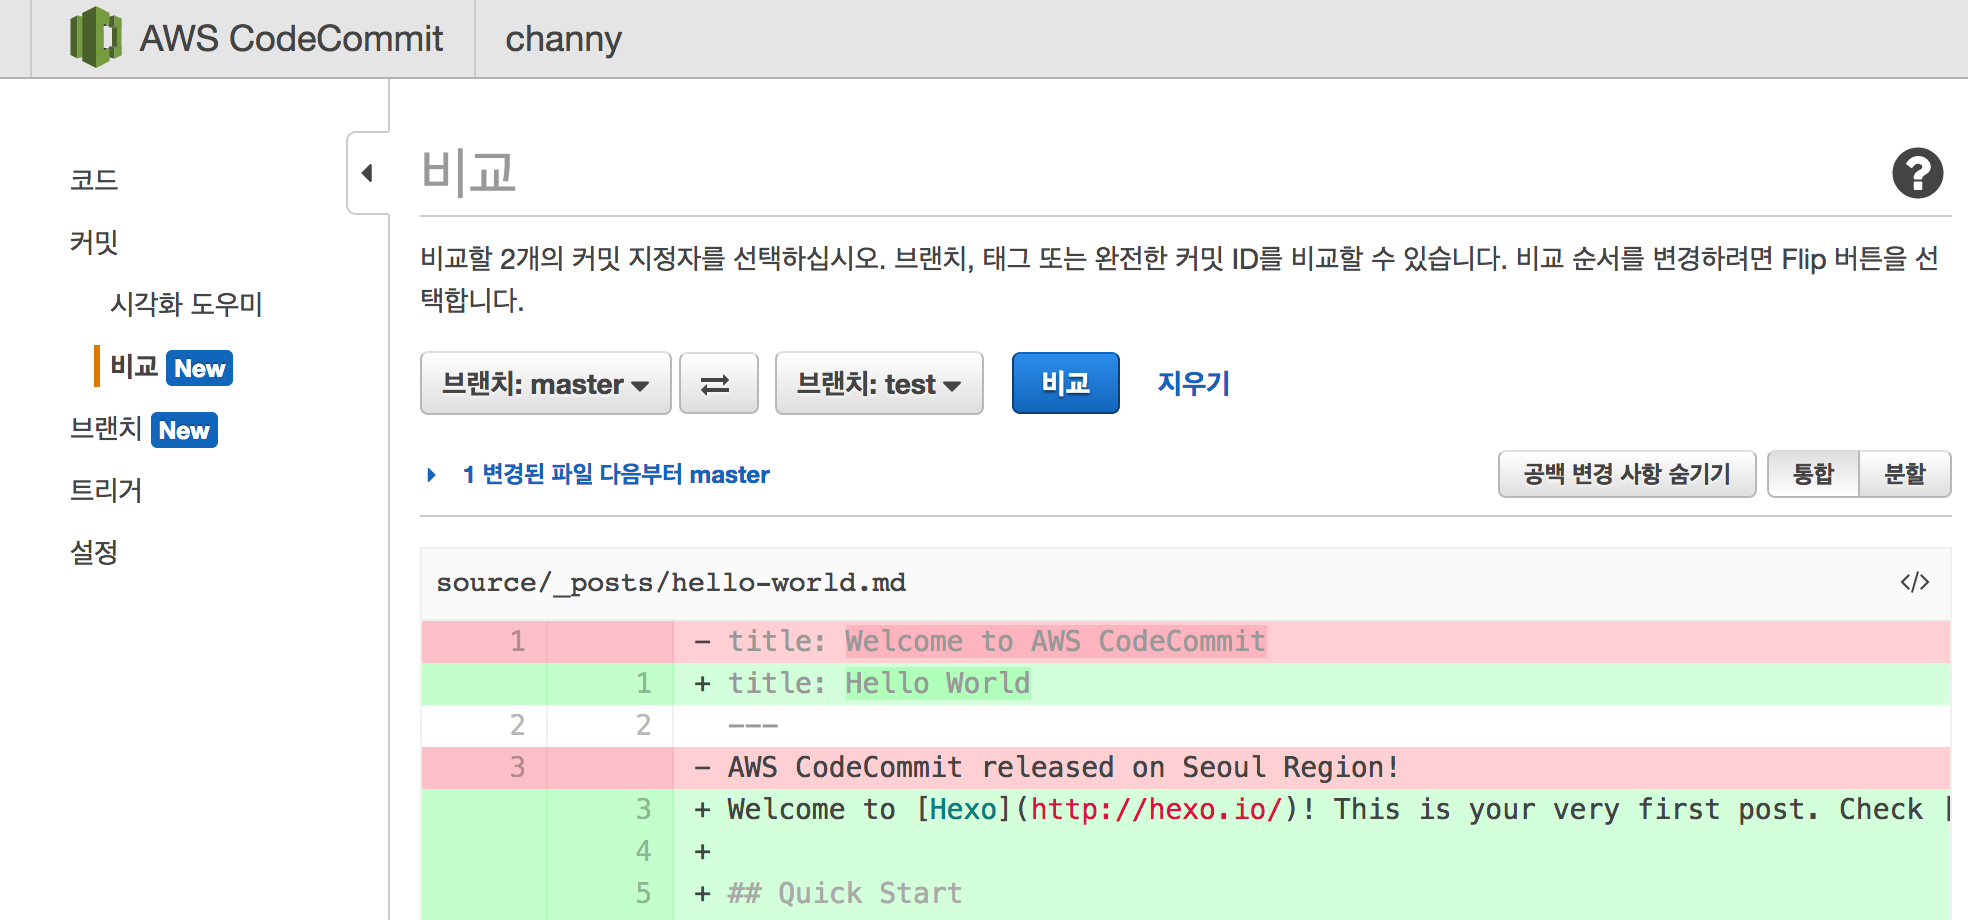Open 브랜치 in the sidebar
1968x920 pixels.
coord(106,428)
